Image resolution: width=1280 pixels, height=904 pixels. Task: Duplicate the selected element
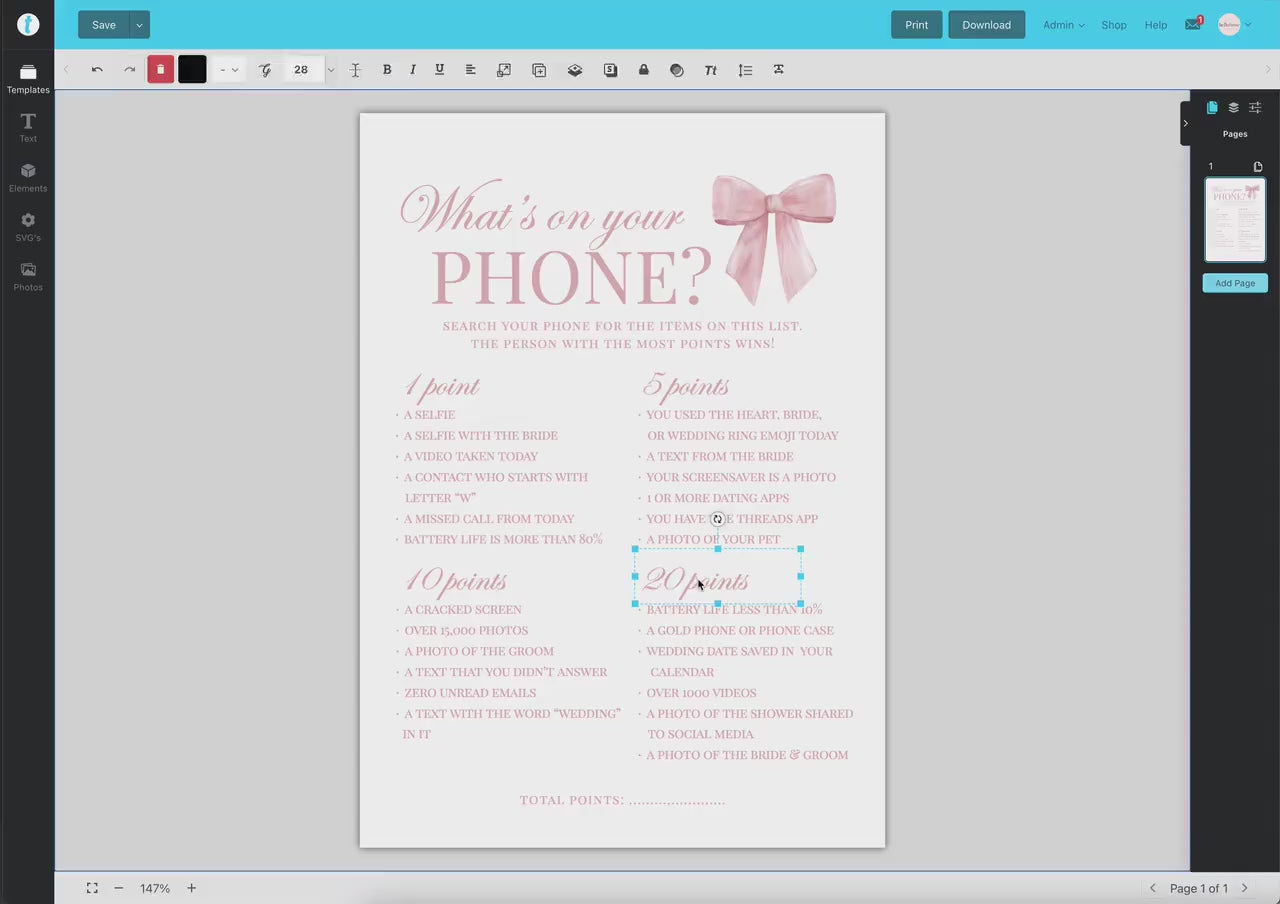[539, 70]
